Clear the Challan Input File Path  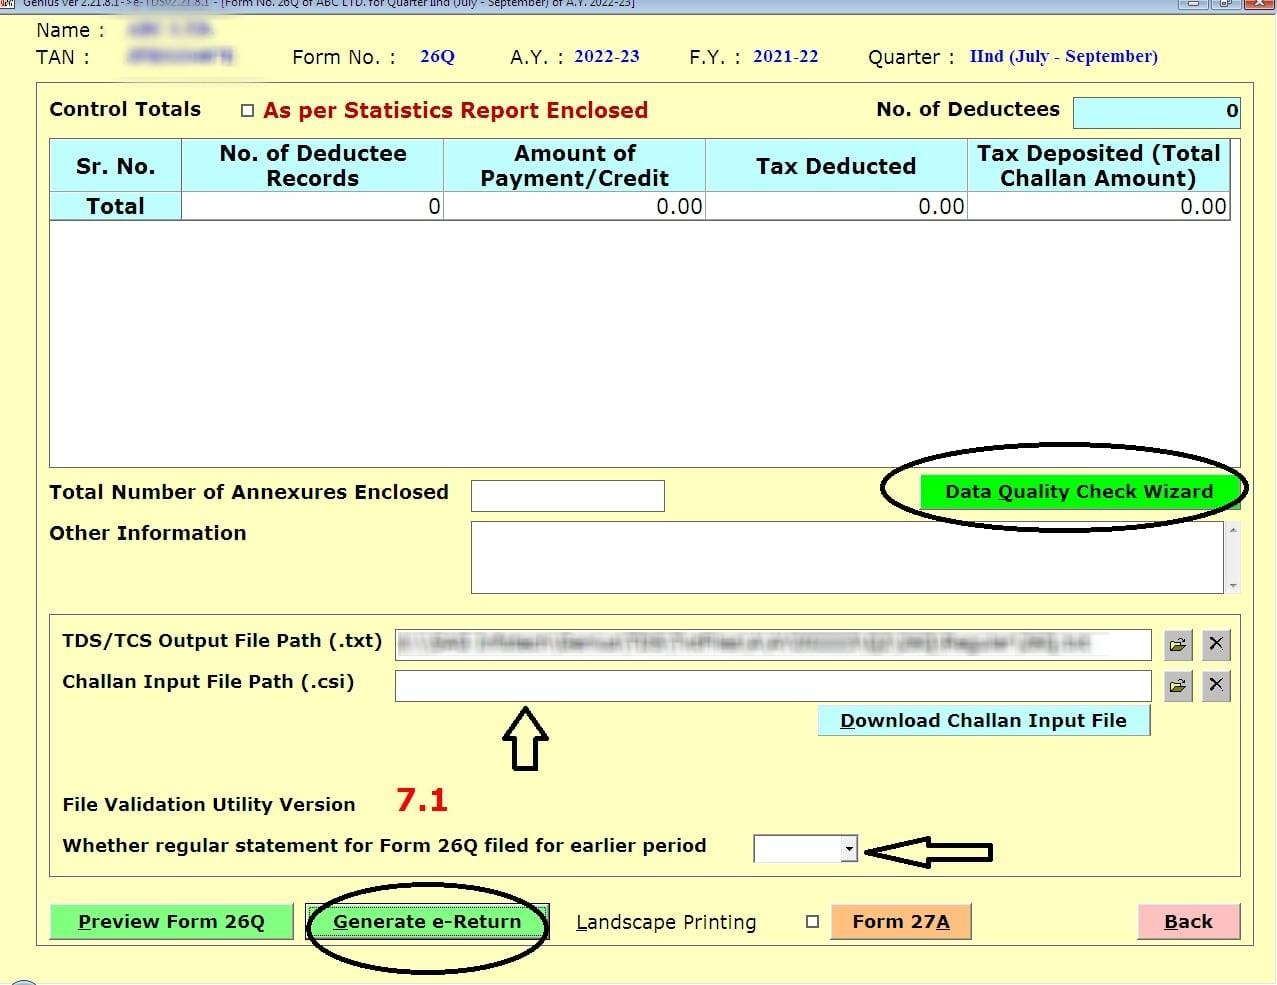click(x=1216, y=685)
